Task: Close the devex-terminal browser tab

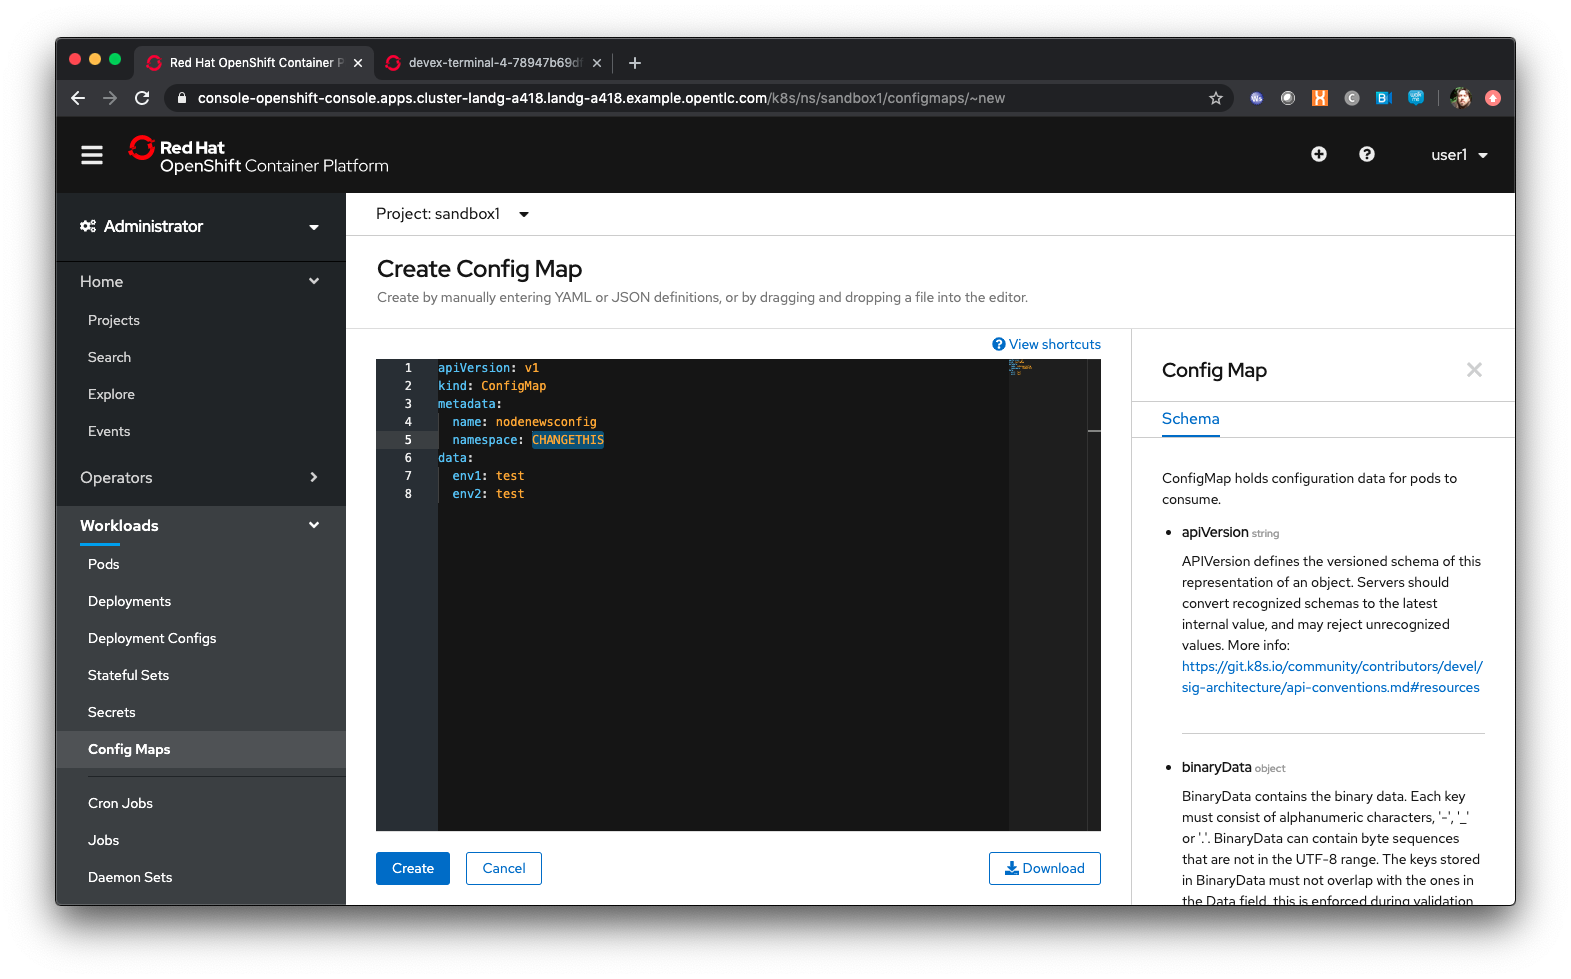Action: click(597, 63)
